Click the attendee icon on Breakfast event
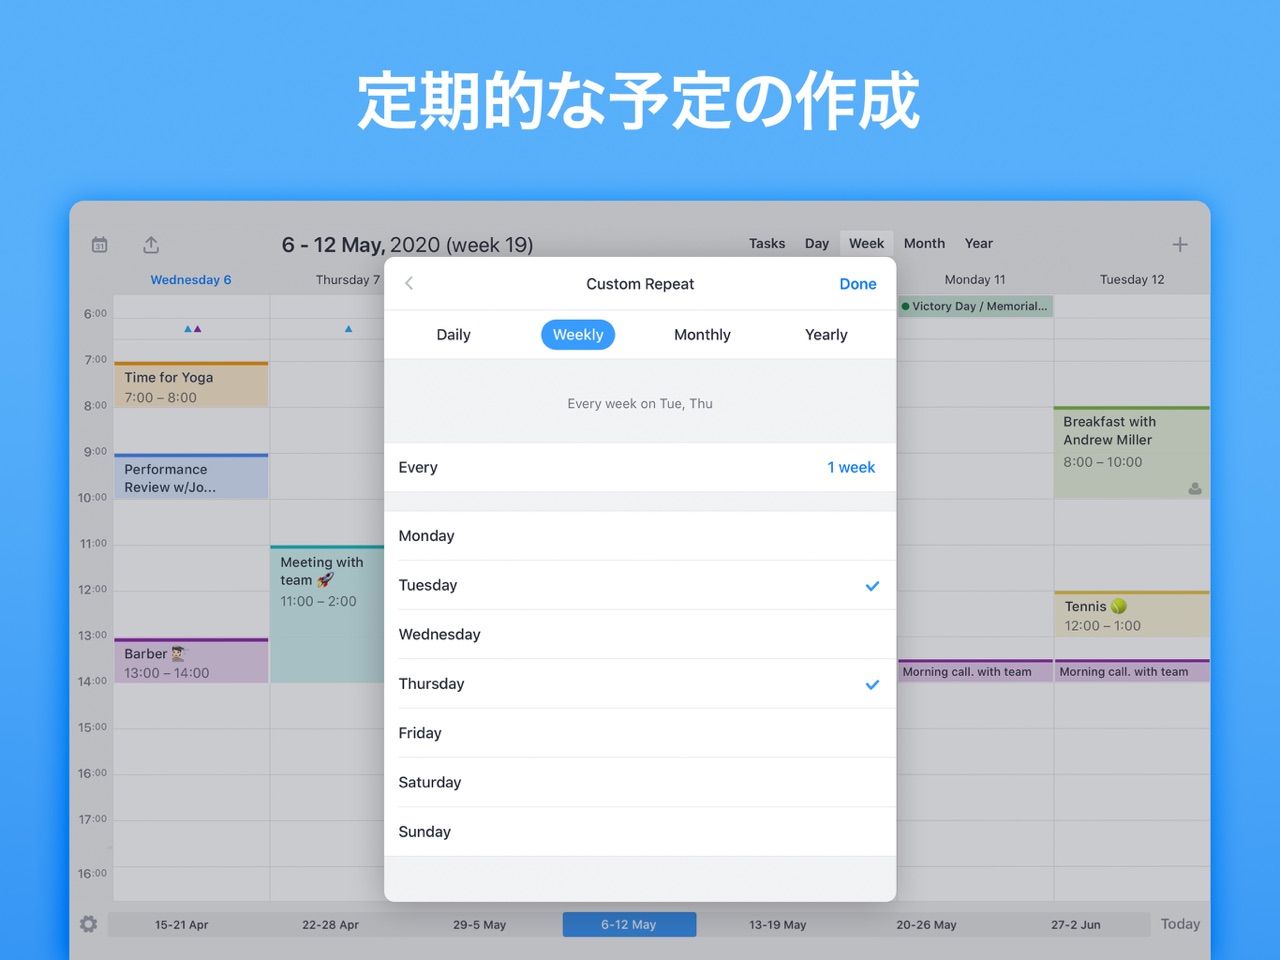The width and height of the screenshot is (1280, 960). point(1195,488)
